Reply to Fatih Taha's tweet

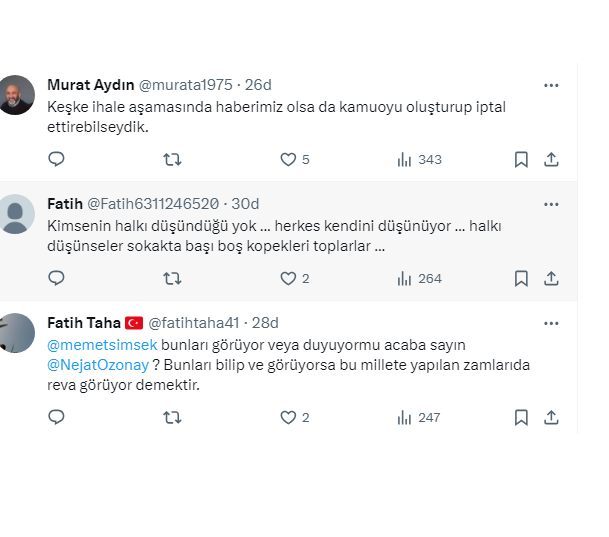[x=56, y=417]
